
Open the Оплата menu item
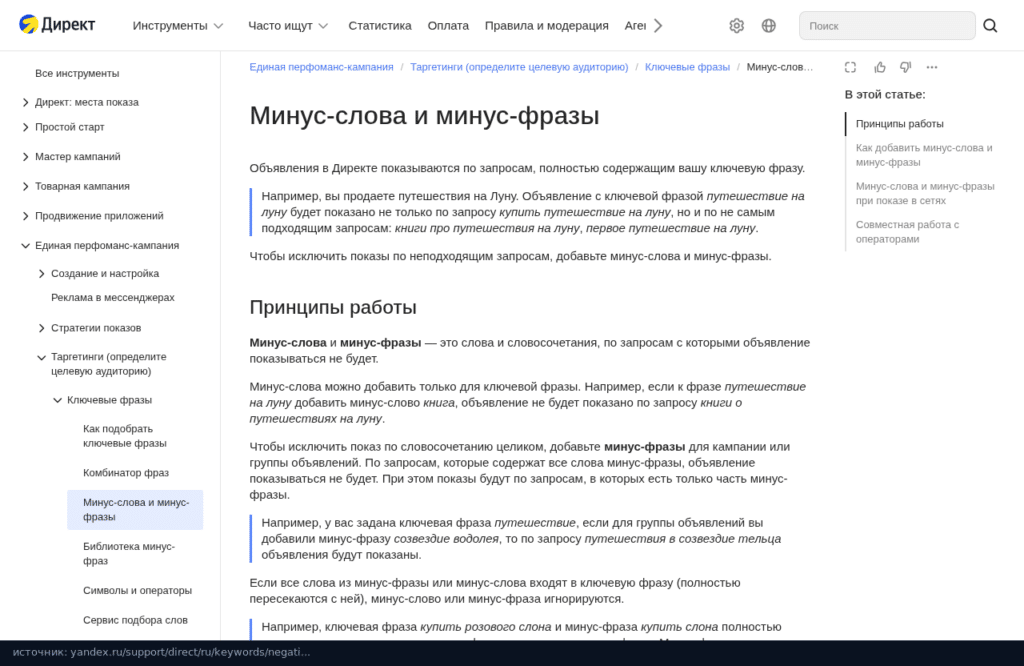448,25
